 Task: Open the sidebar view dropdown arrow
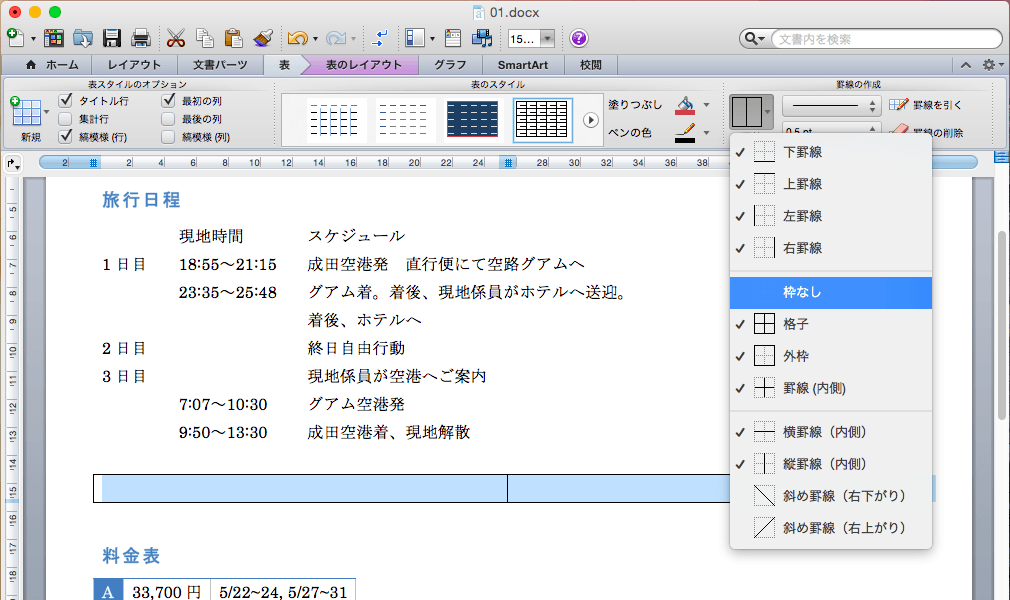[x=432, y=39]
